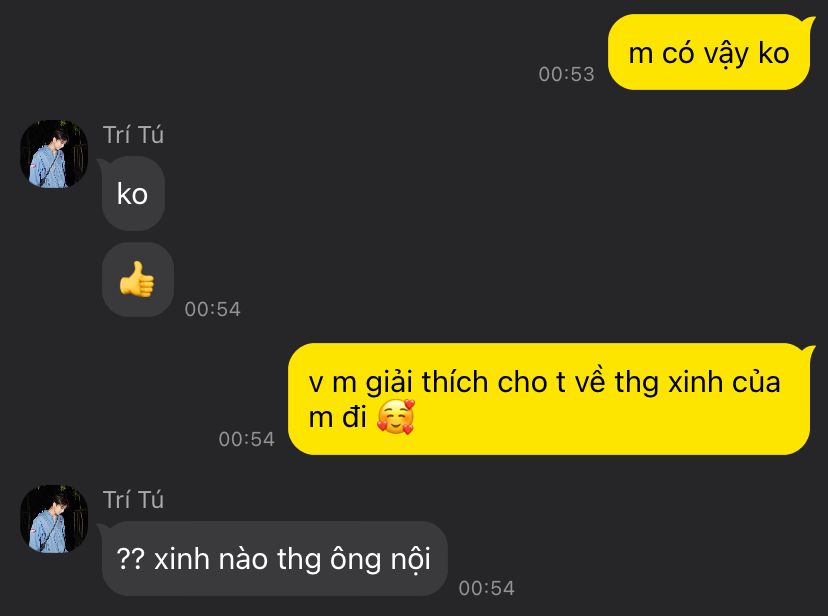Click the word 'vậy' in the top message
The width and height of the screenshot is (828, 616).
click(726, 54)
